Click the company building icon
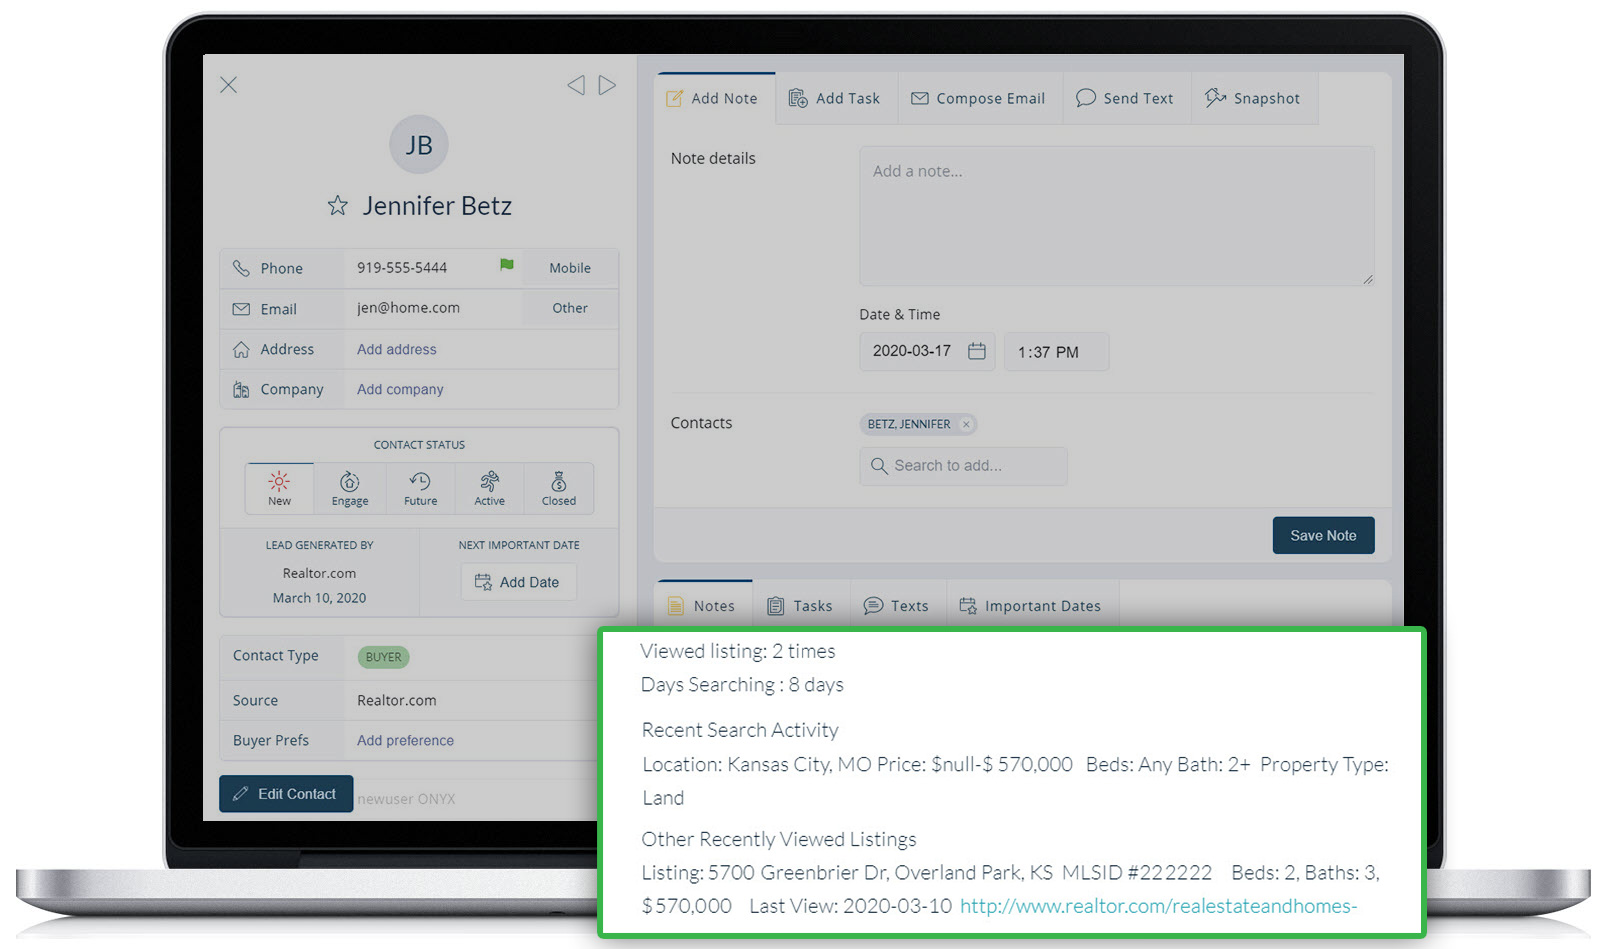The height and width of the screenshot is (949, 1607). (242, 388)
